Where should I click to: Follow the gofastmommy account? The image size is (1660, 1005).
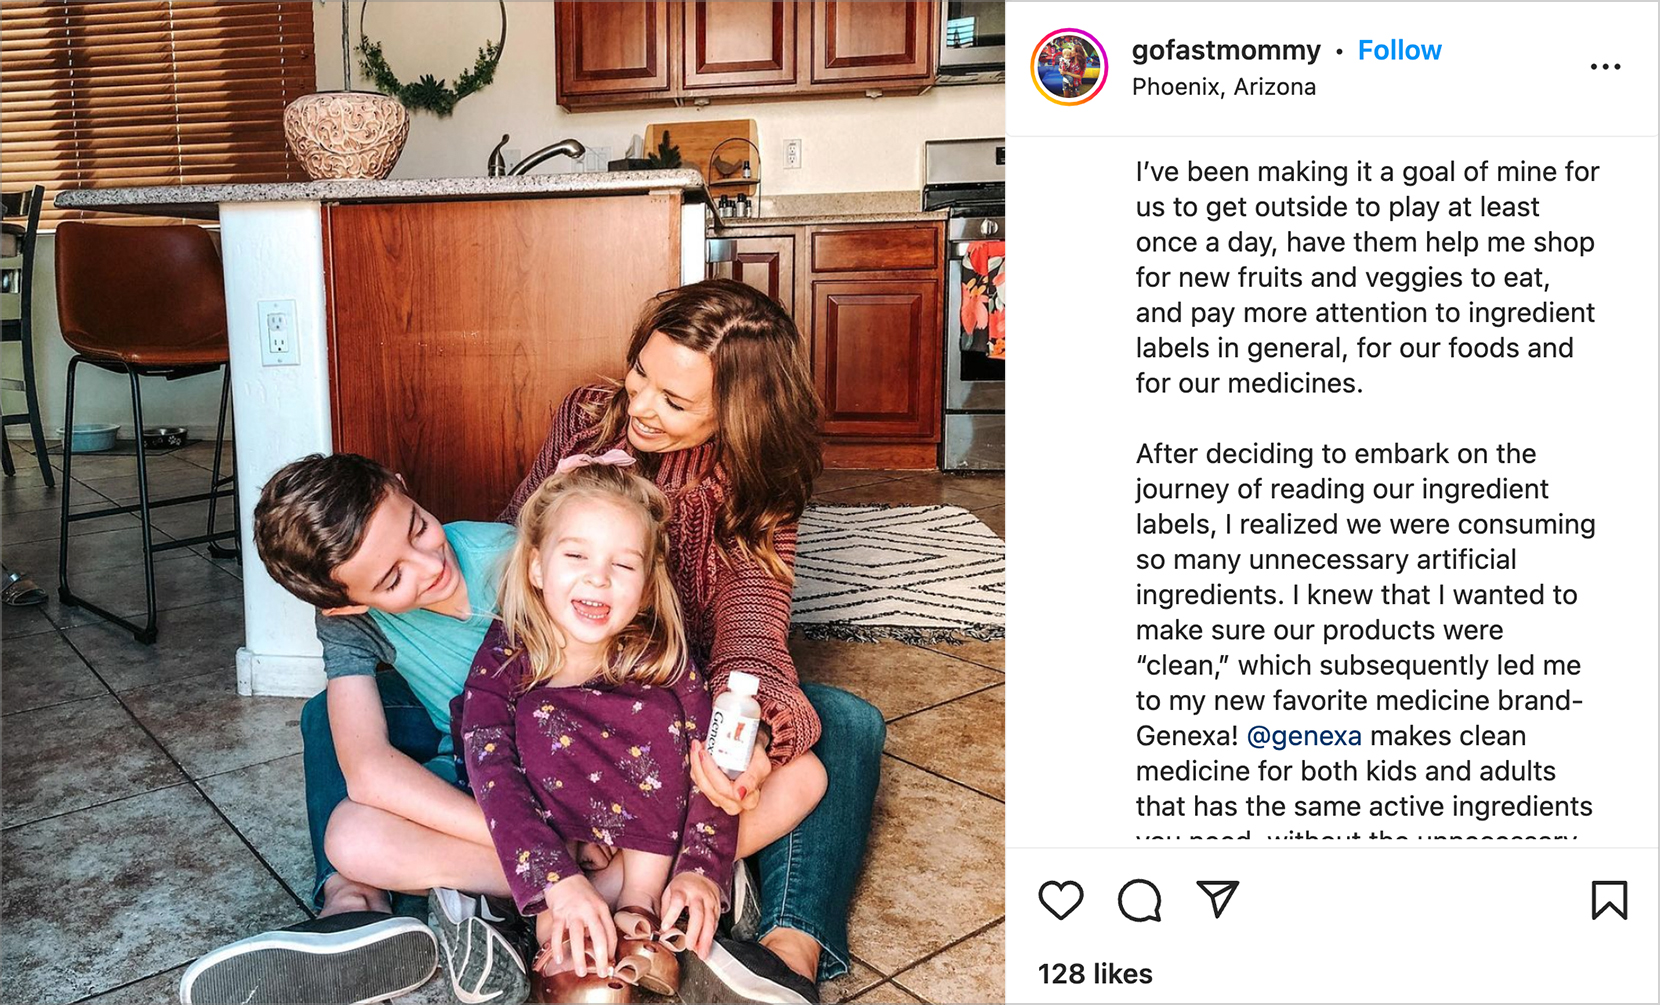[x=1399, y=50]
